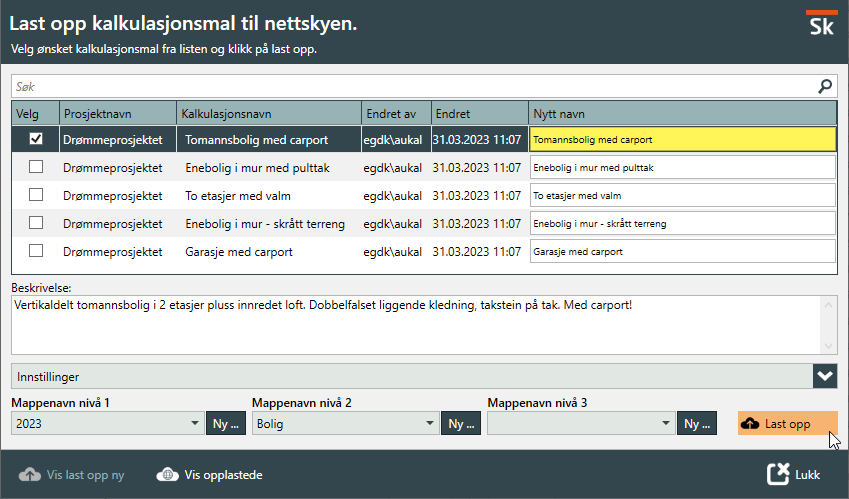Expand the Innstillinger section chevron
The image size is (849, 499).
(x=825, y=377)
